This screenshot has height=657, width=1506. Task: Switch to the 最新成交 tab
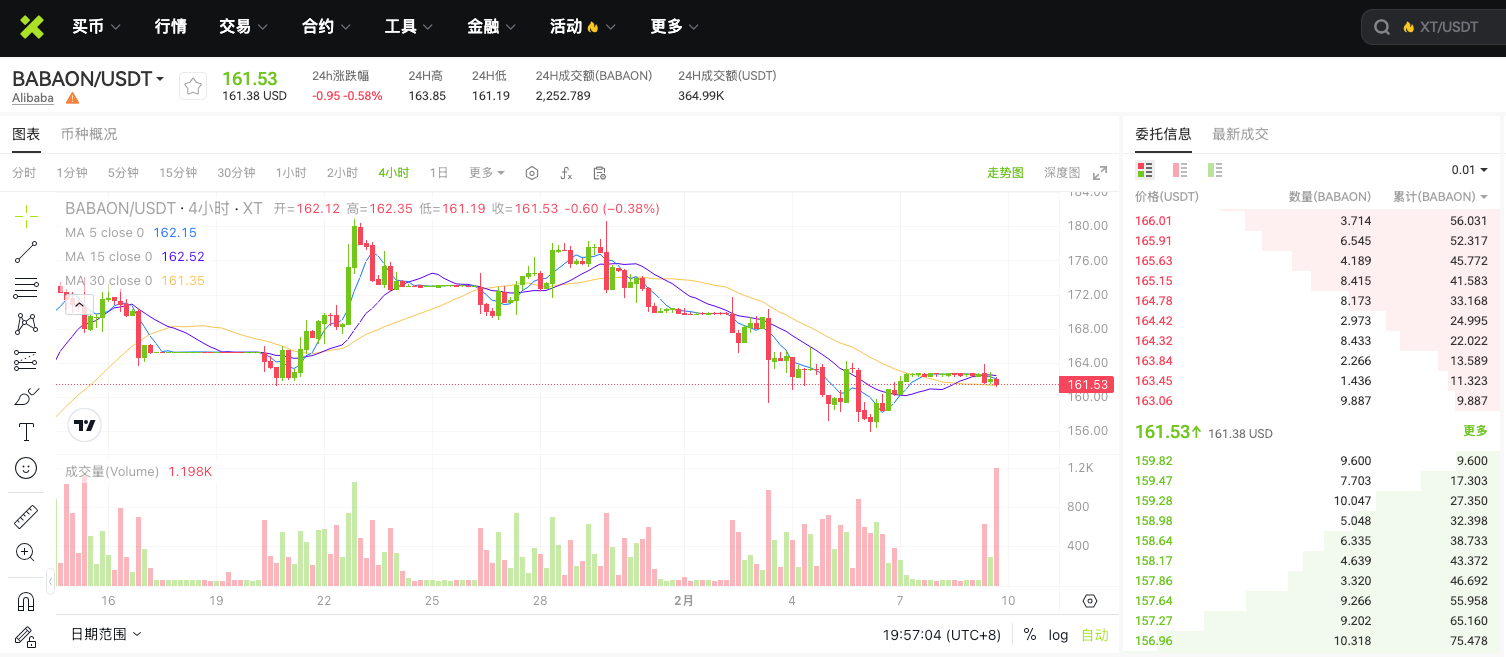click(1240, 134)
